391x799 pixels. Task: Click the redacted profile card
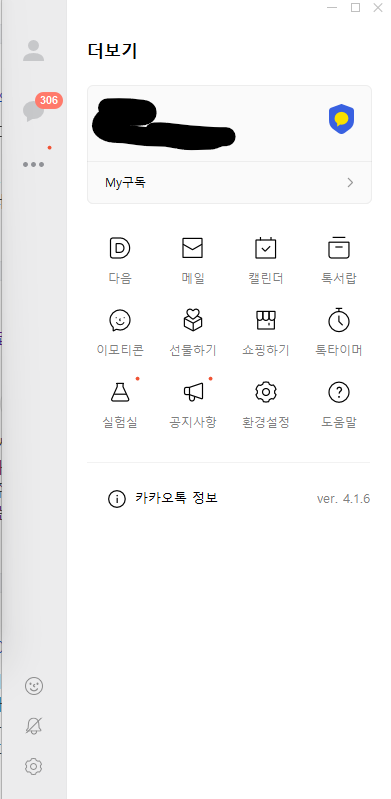click(229, 124)
